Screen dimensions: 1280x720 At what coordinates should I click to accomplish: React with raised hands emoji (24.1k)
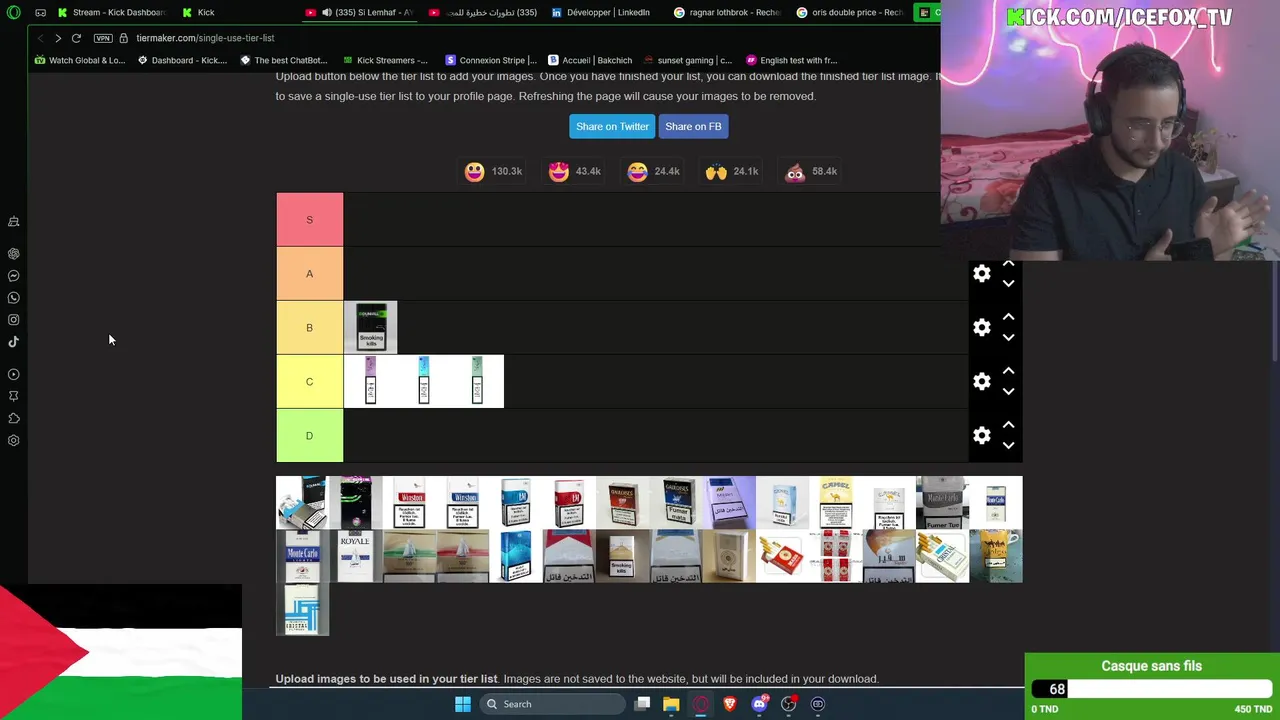[716, 172]
